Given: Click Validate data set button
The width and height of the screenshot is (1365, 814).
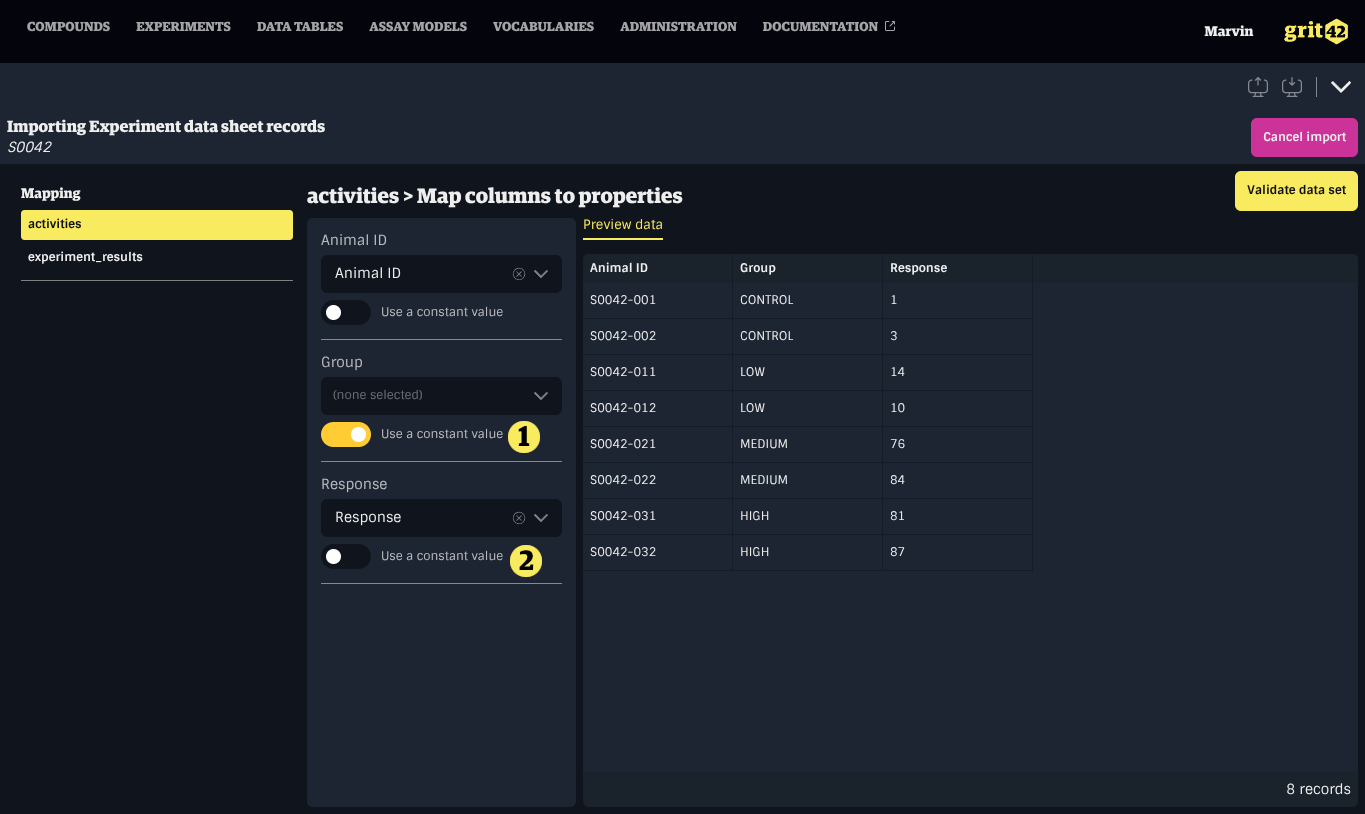Looking at the screenshot, I should (x=1296, y=190).
